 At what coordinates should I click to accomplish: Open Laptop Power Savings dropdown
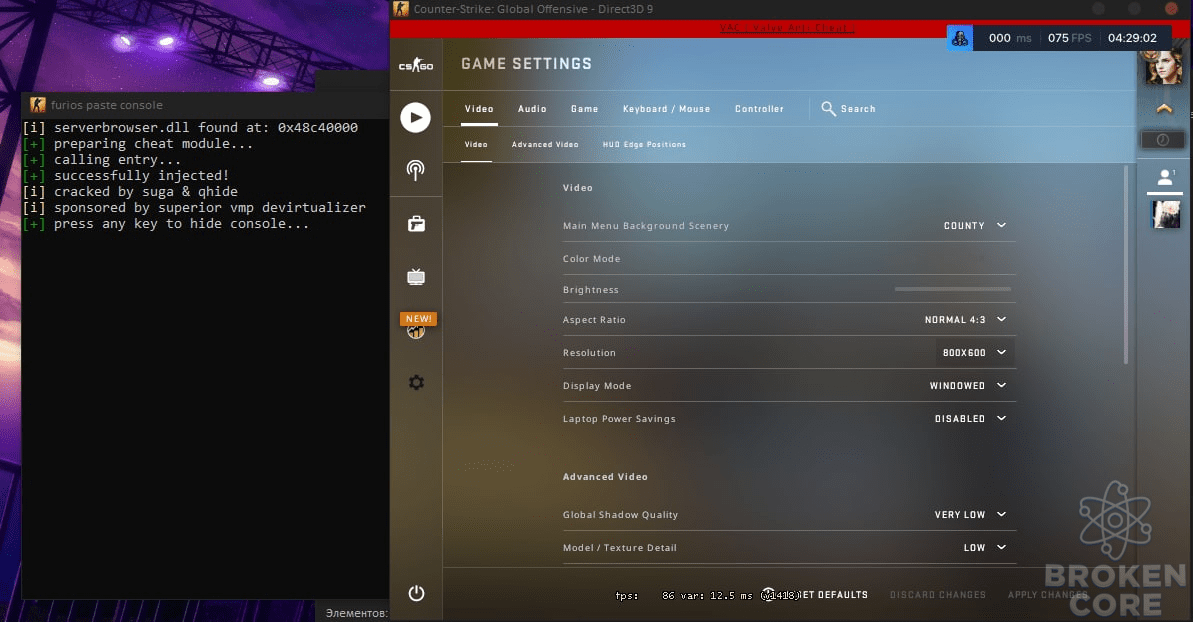[x=971, y=419]
